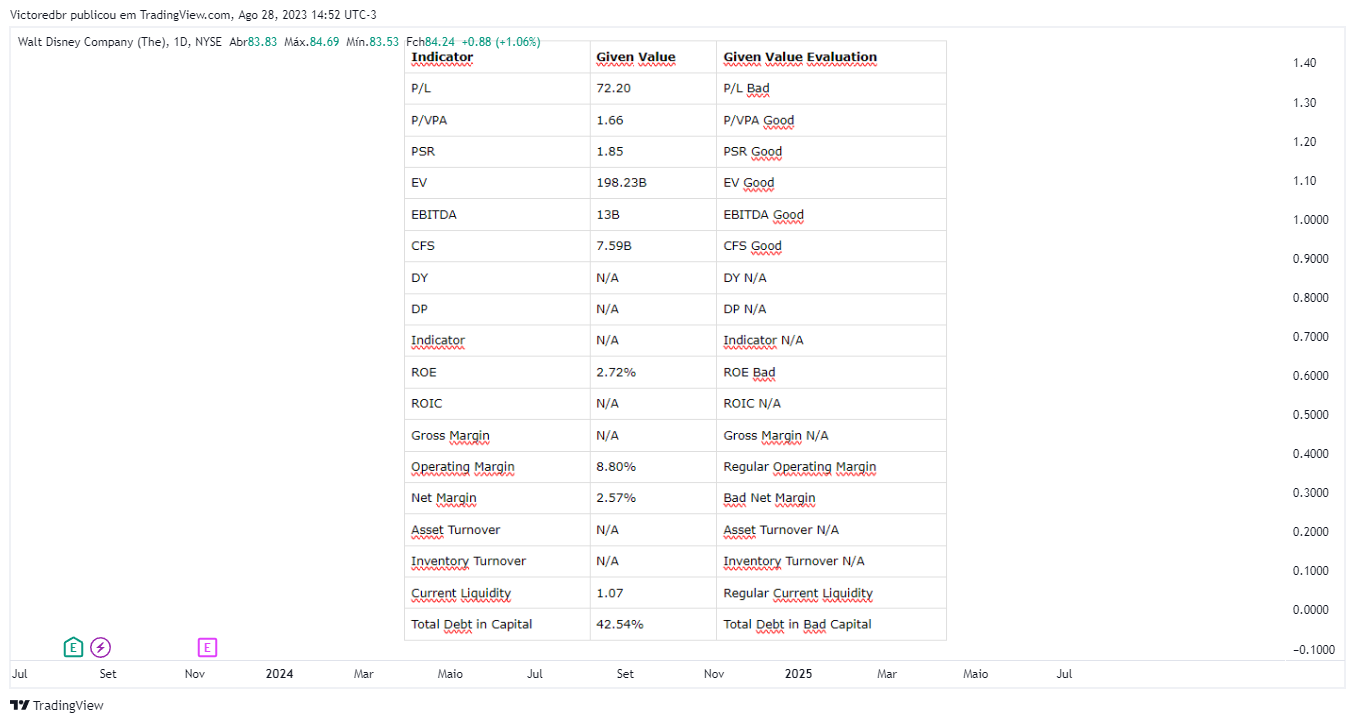Click the Given Value Evaluation header
Viewport: 1355px width, 723px height.
click(800, 57)
